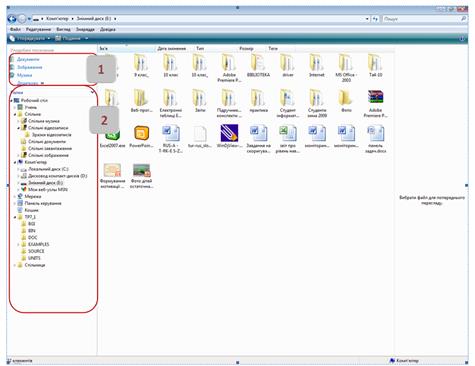Select Дисковод компакт-дисків (D:) in tree
475x366 pixels.
tap(58, 176)
